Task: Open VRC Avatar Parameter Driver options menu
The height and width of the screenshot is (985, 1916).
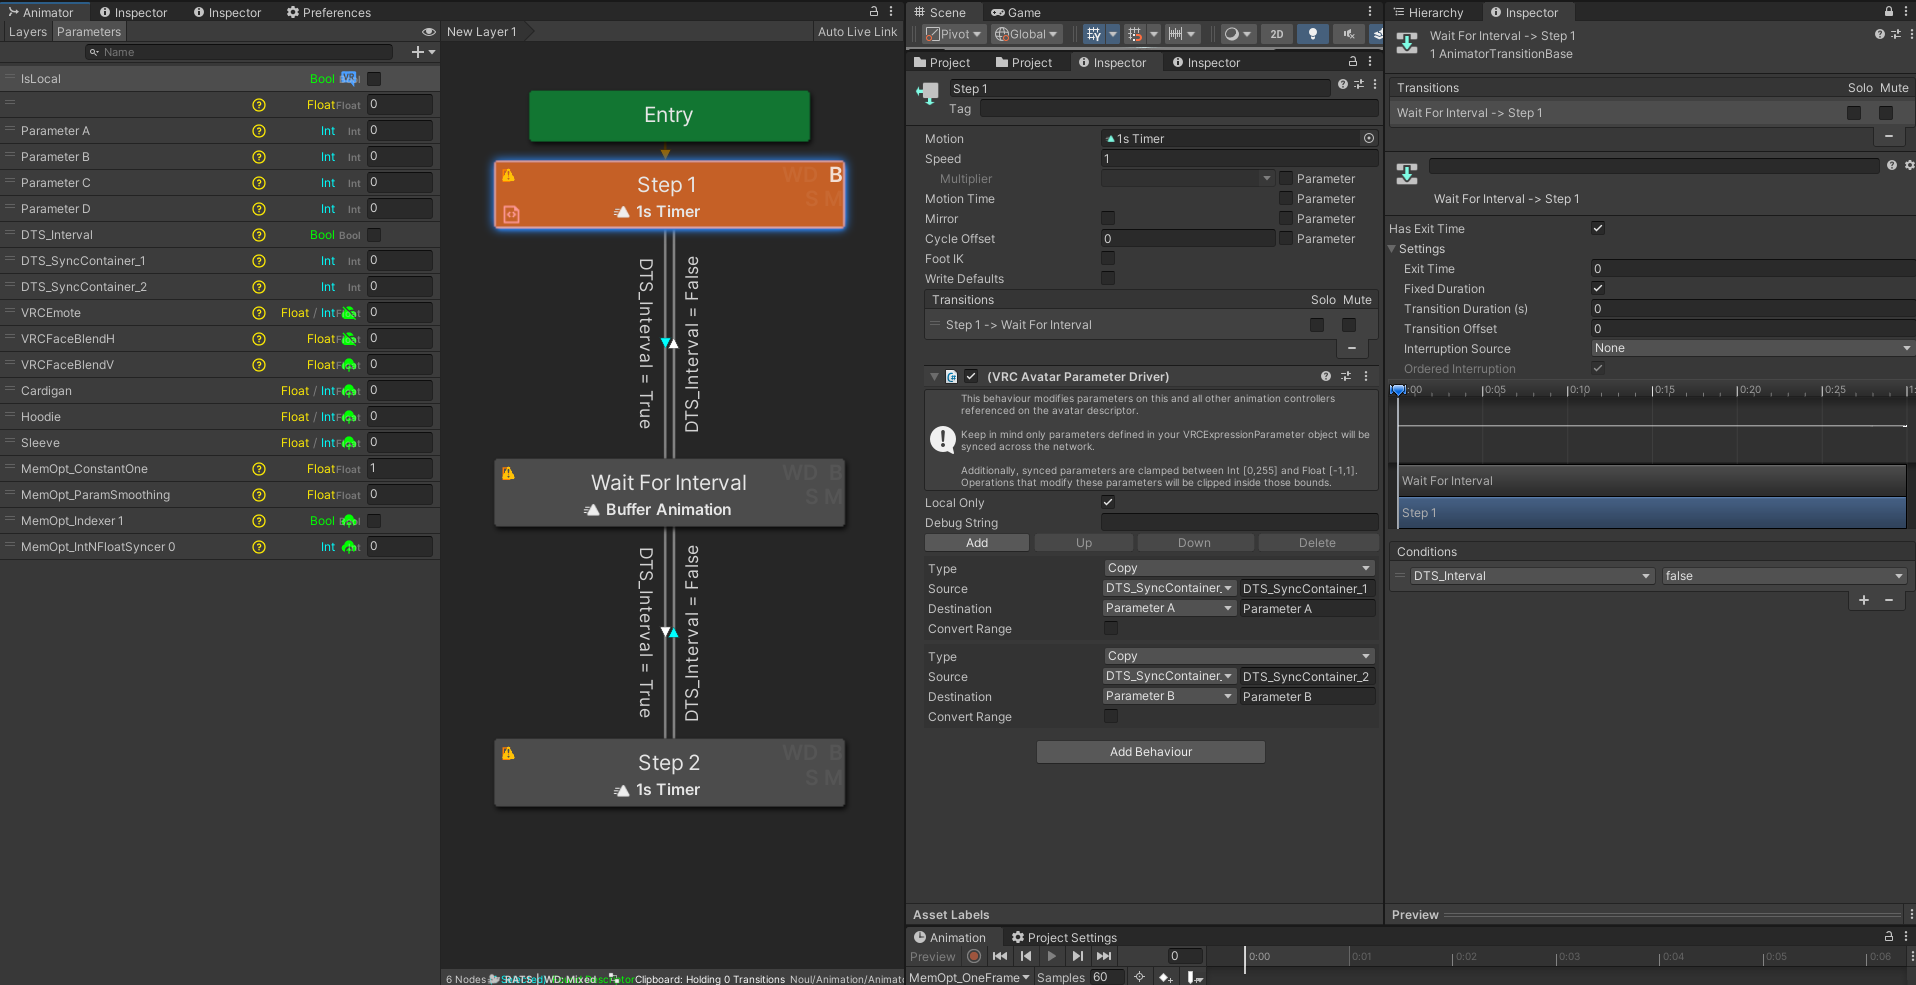Action: tap(1366, 376)
